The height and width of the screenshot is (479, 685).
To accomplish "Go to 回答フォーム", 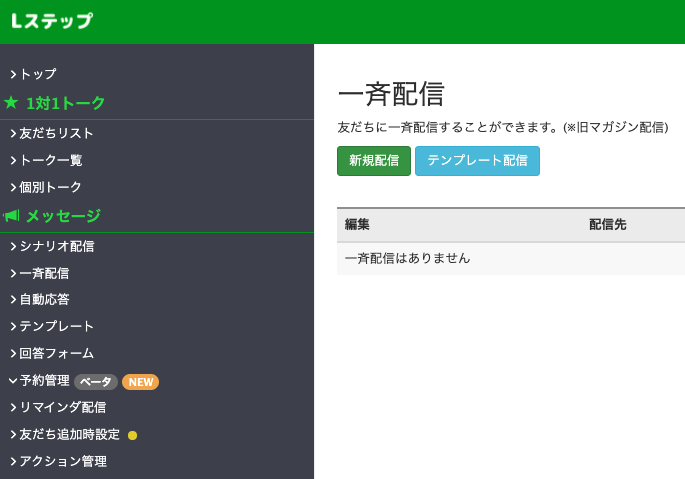I will point(57,353).
